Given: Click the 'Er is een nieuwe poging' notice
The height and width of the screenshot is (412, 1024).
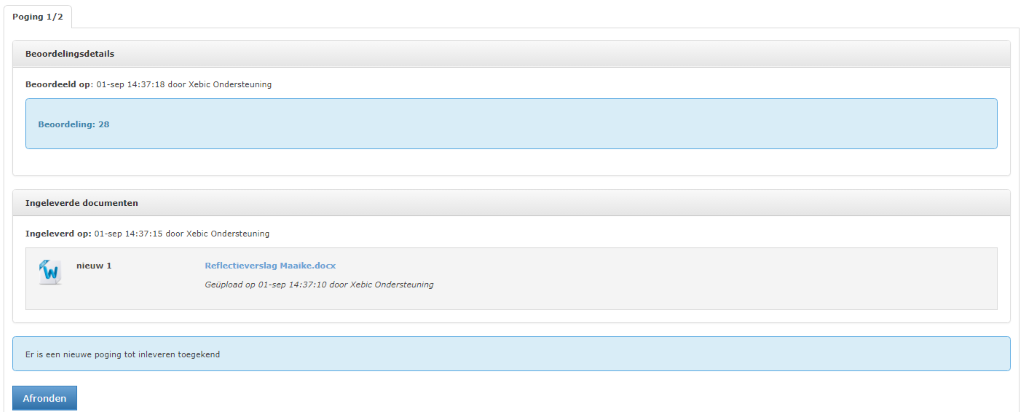Looking at the screenshot, I should tap(511, 354).
